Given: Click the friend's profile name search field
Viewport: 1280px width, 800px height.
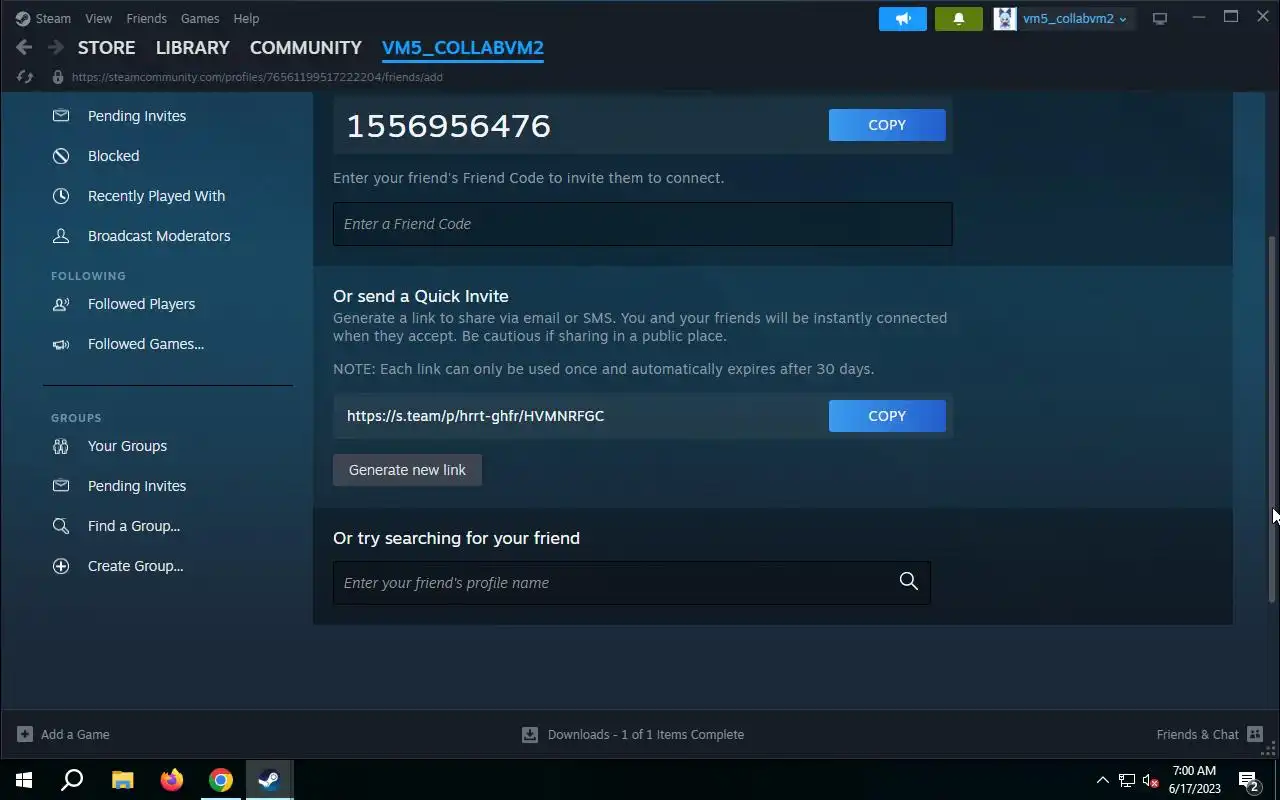Looking at the screenshot, I should pos(631,583).
